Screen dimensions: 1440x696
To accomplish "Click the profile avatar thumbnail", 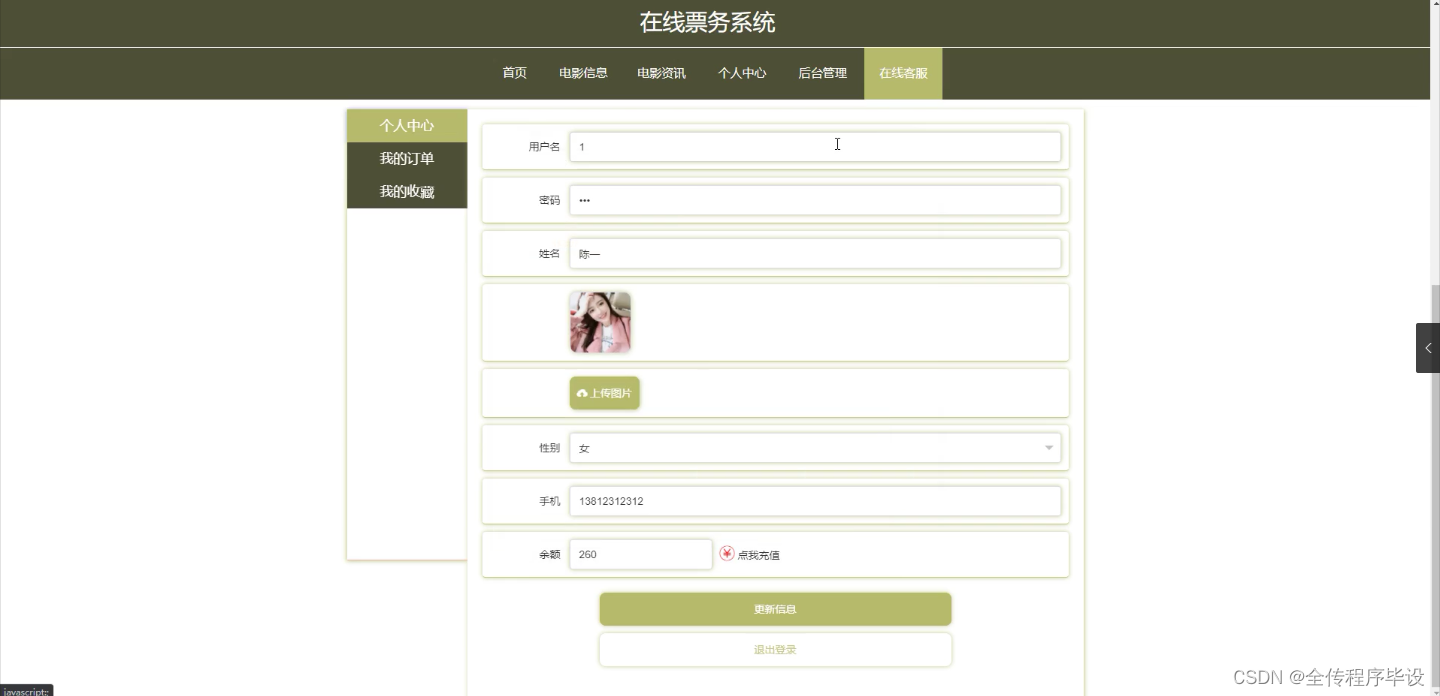I will [599, 321].
